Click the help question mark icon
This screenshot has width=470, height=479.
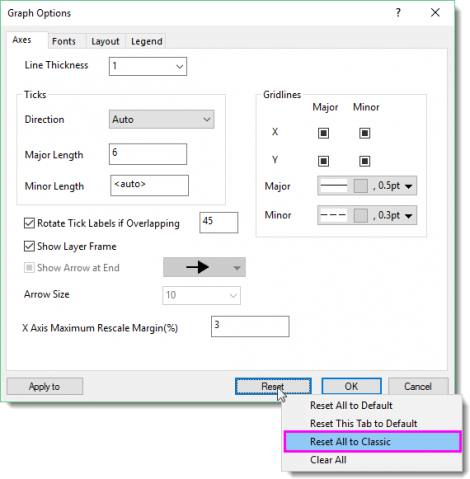pos(398,13)
